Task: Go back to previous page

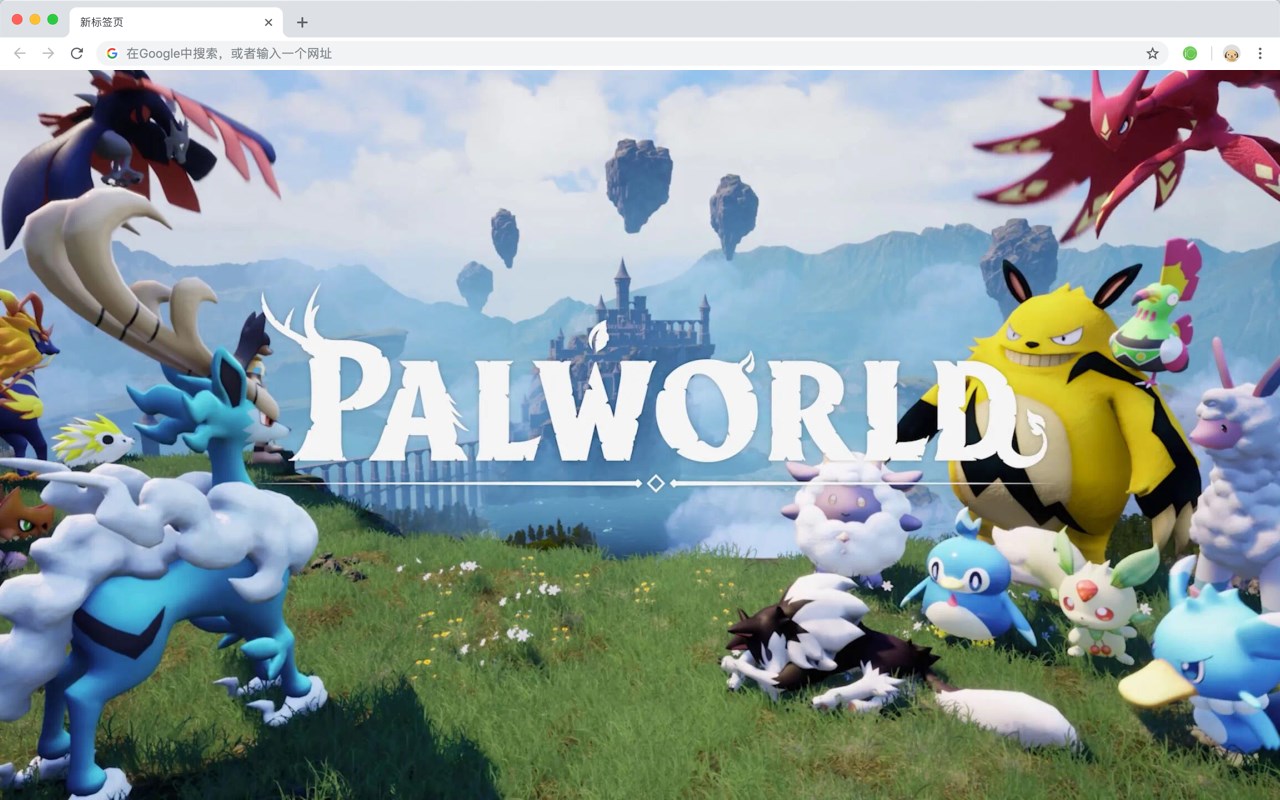Action: coord(20,53)
